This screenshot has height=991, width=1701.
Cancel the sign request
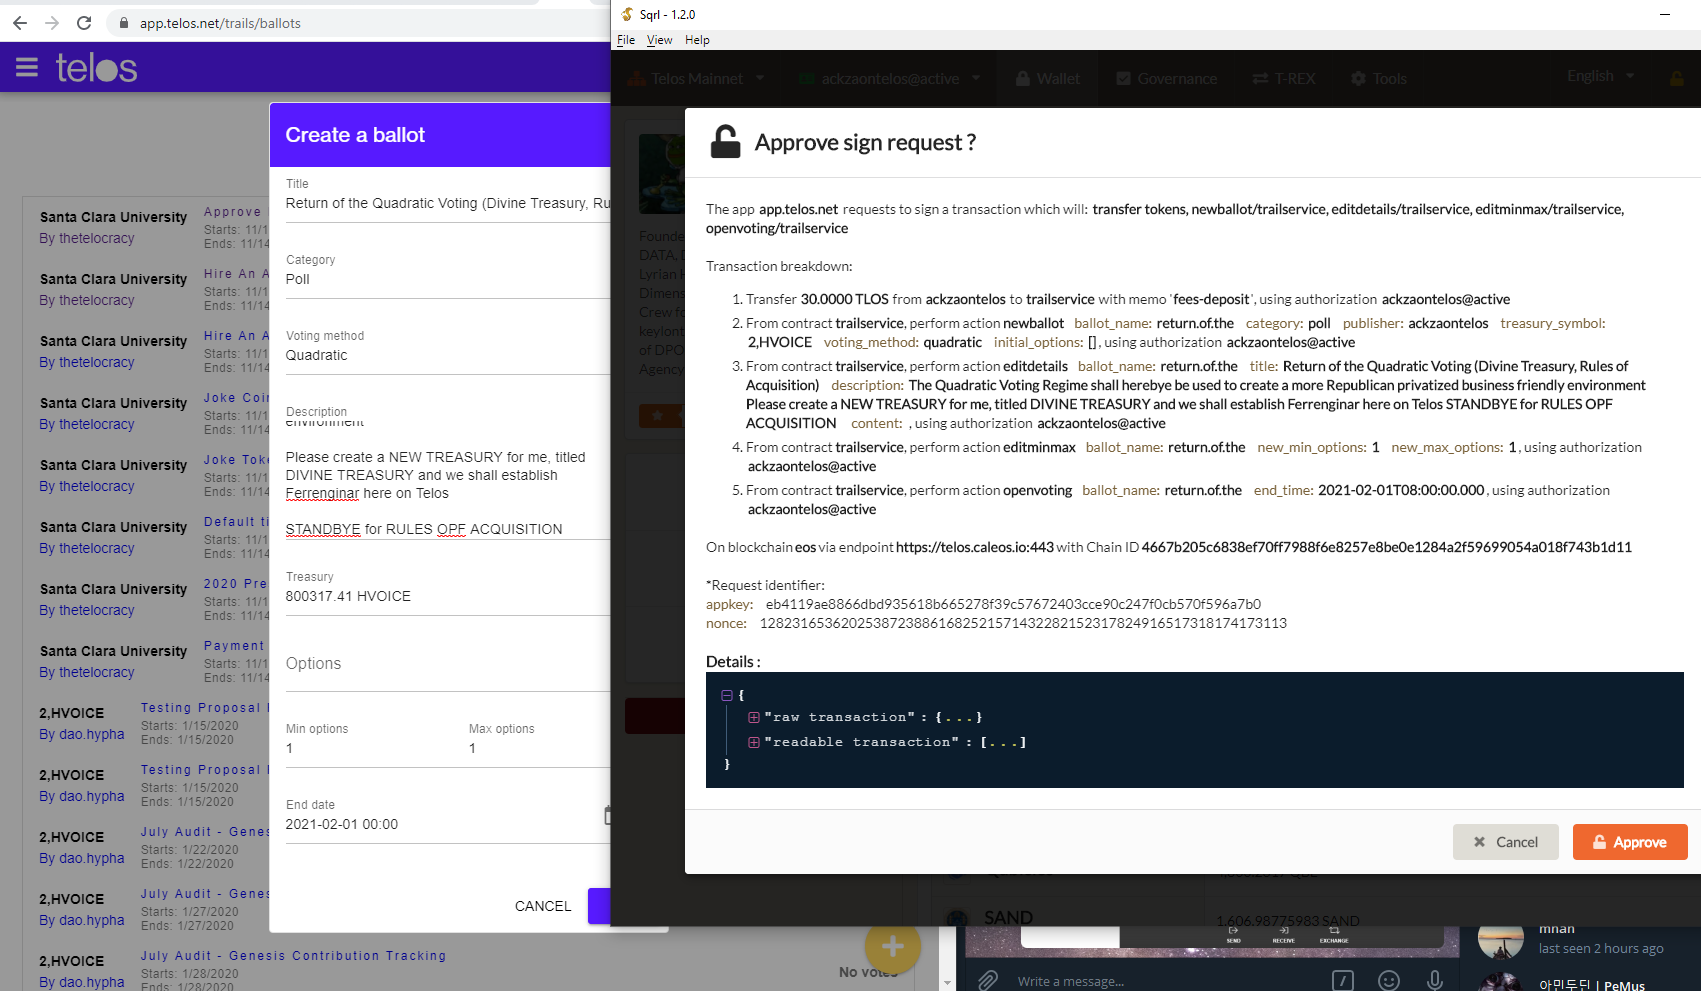tap(1505, 842)
